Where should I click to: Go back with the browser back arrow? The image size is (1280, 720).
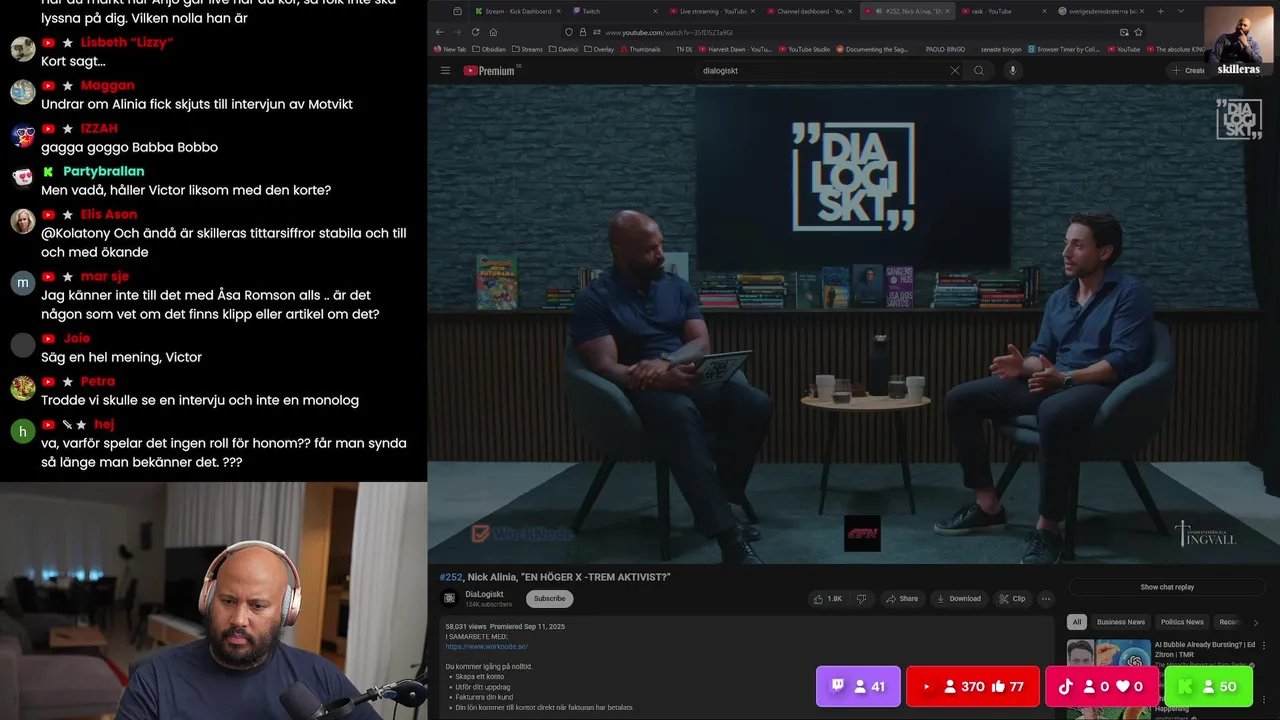coord(439,32)
